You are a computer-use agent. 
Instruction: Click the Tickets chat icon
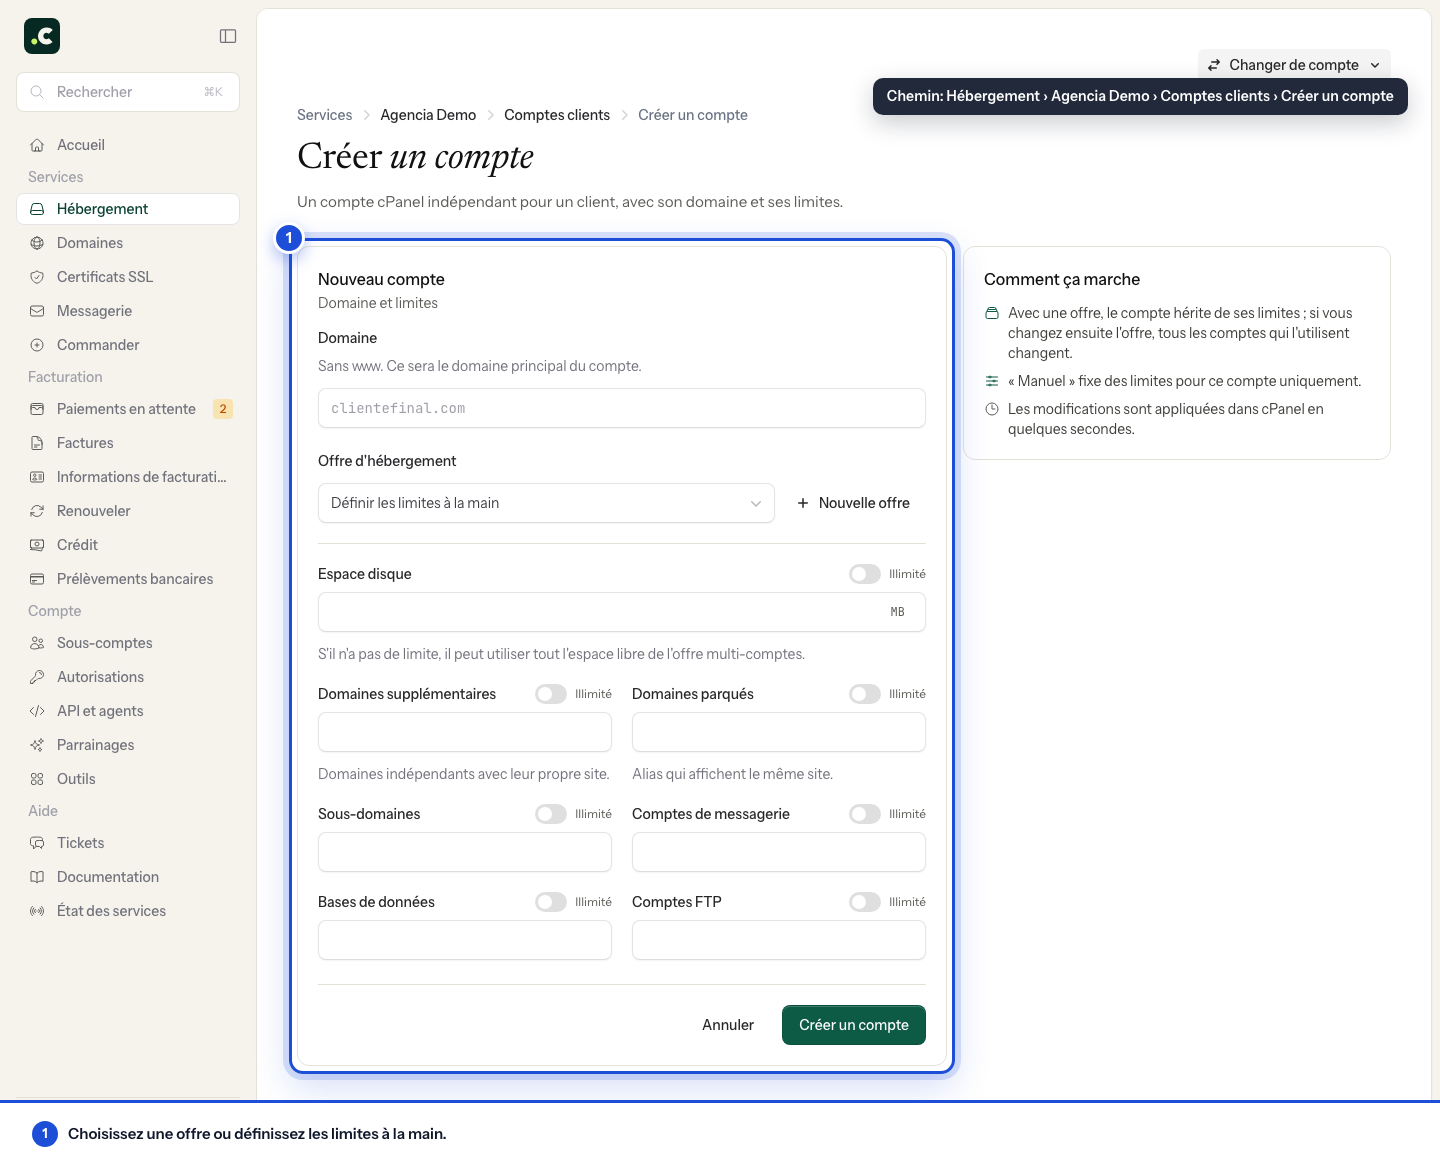[x=37, y=843]
